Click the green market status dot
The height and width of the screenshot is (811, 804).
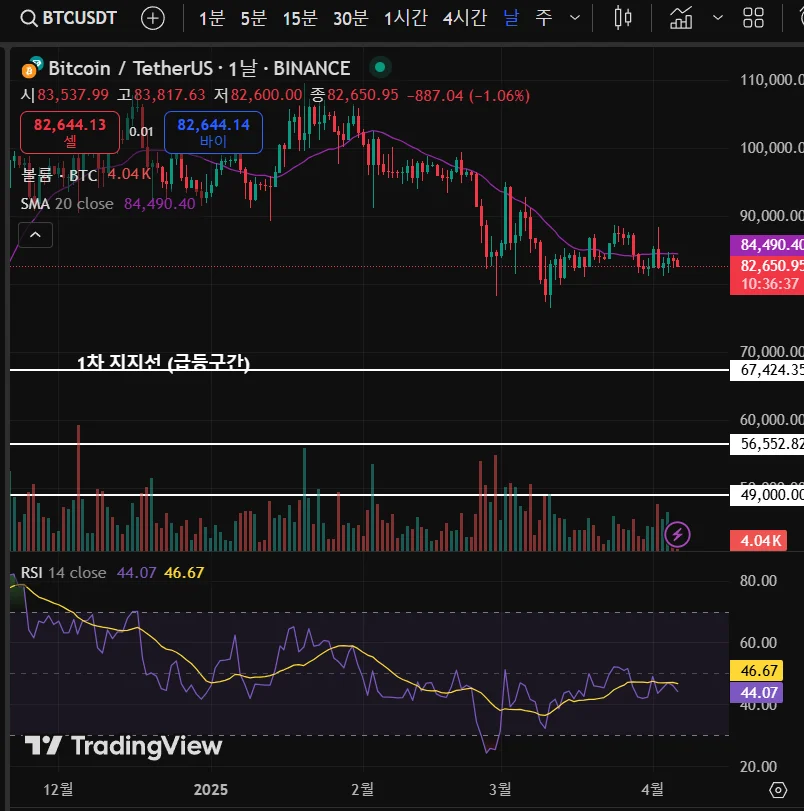(x=380, y=67)
